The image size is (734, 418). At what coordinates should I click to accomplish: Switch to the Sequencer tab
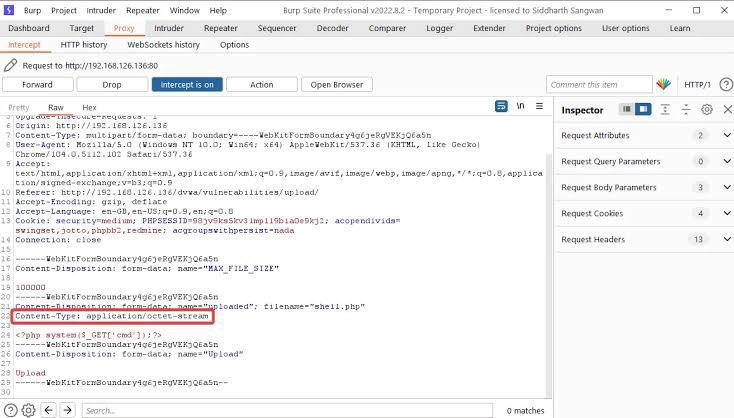click(x=277, y=28)
